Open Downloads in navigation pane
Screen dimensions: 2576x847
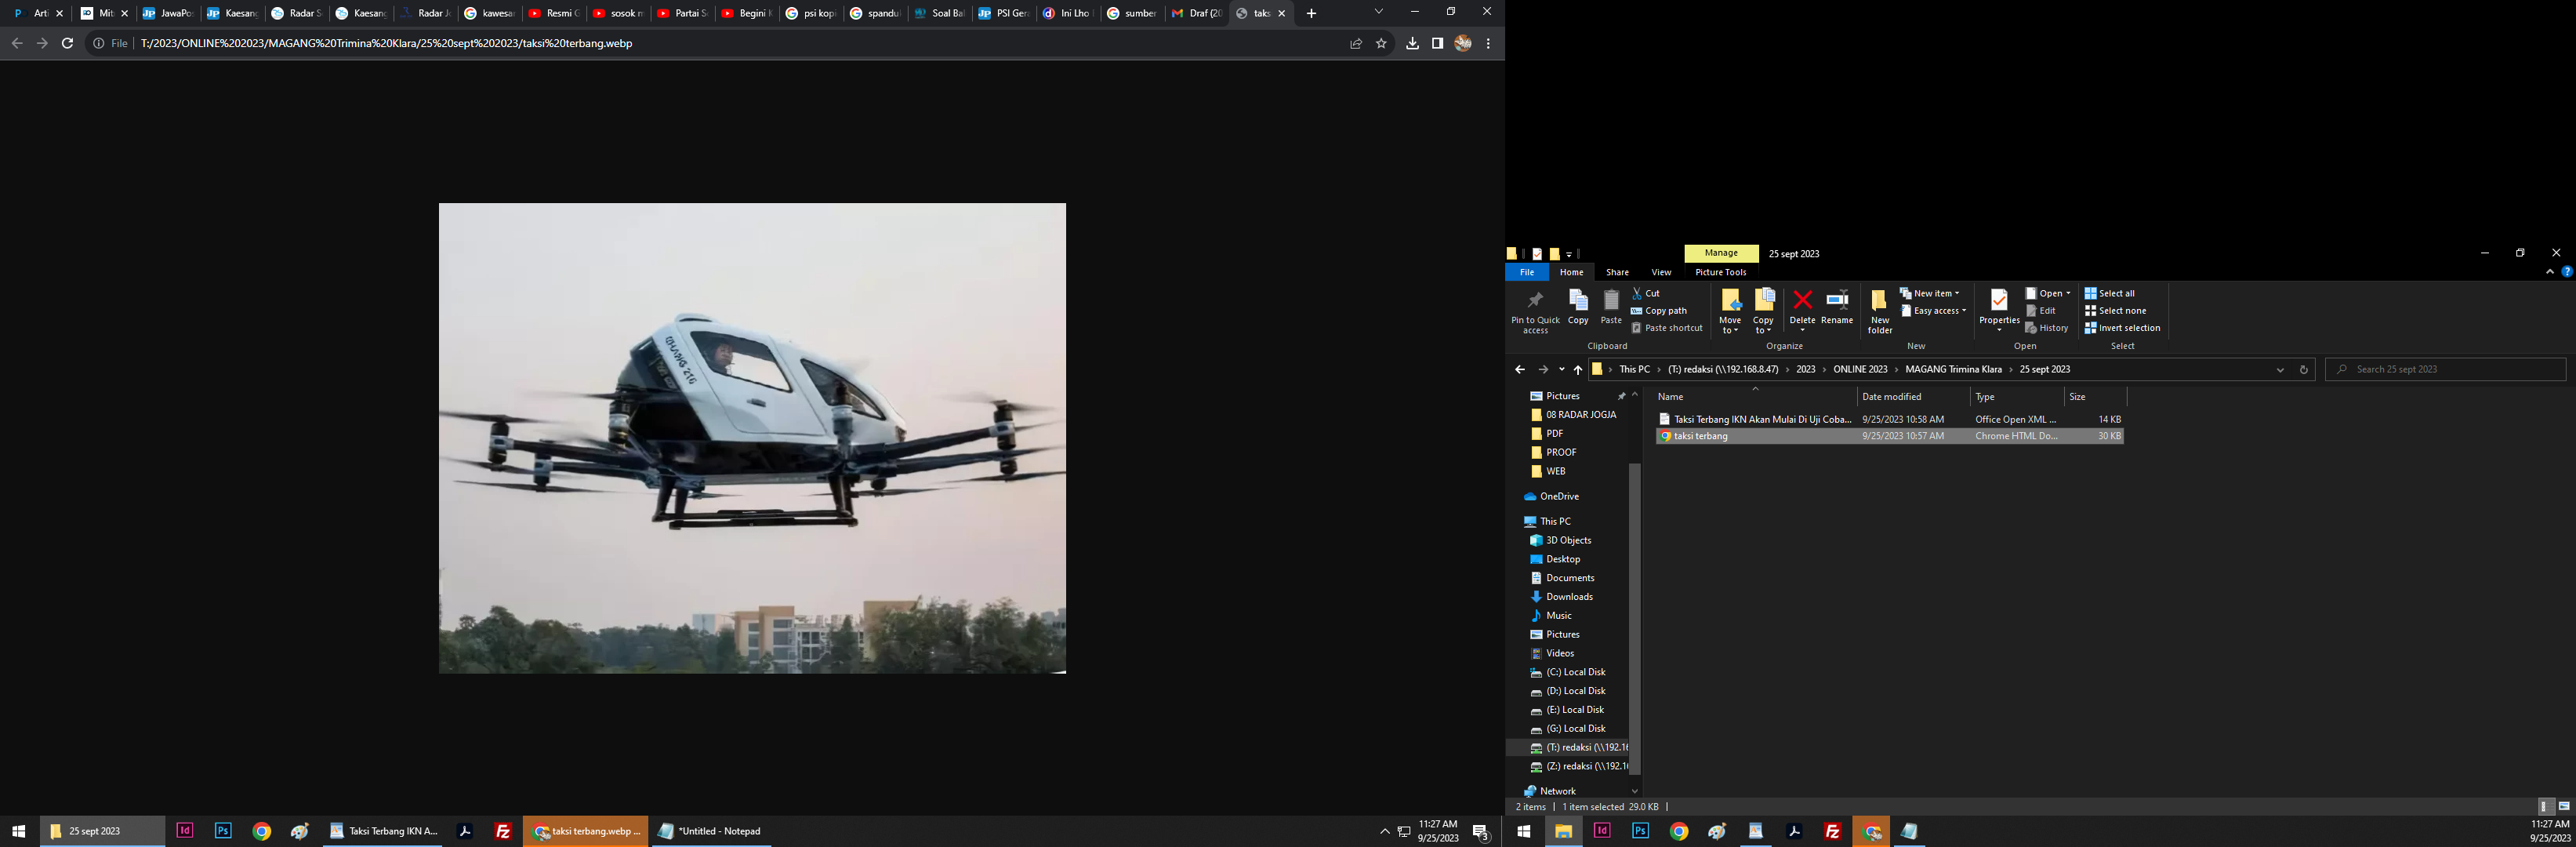coord(1569,597)
